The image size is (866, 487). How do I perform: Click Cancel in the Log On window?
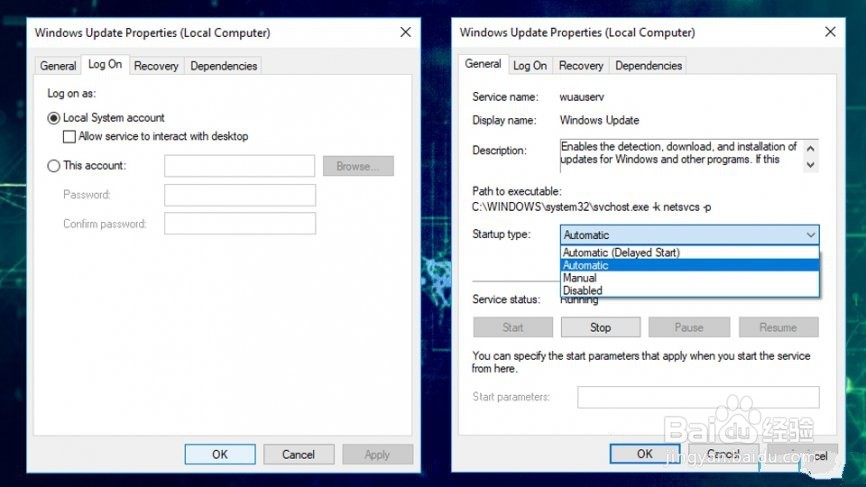pos(298,454)
